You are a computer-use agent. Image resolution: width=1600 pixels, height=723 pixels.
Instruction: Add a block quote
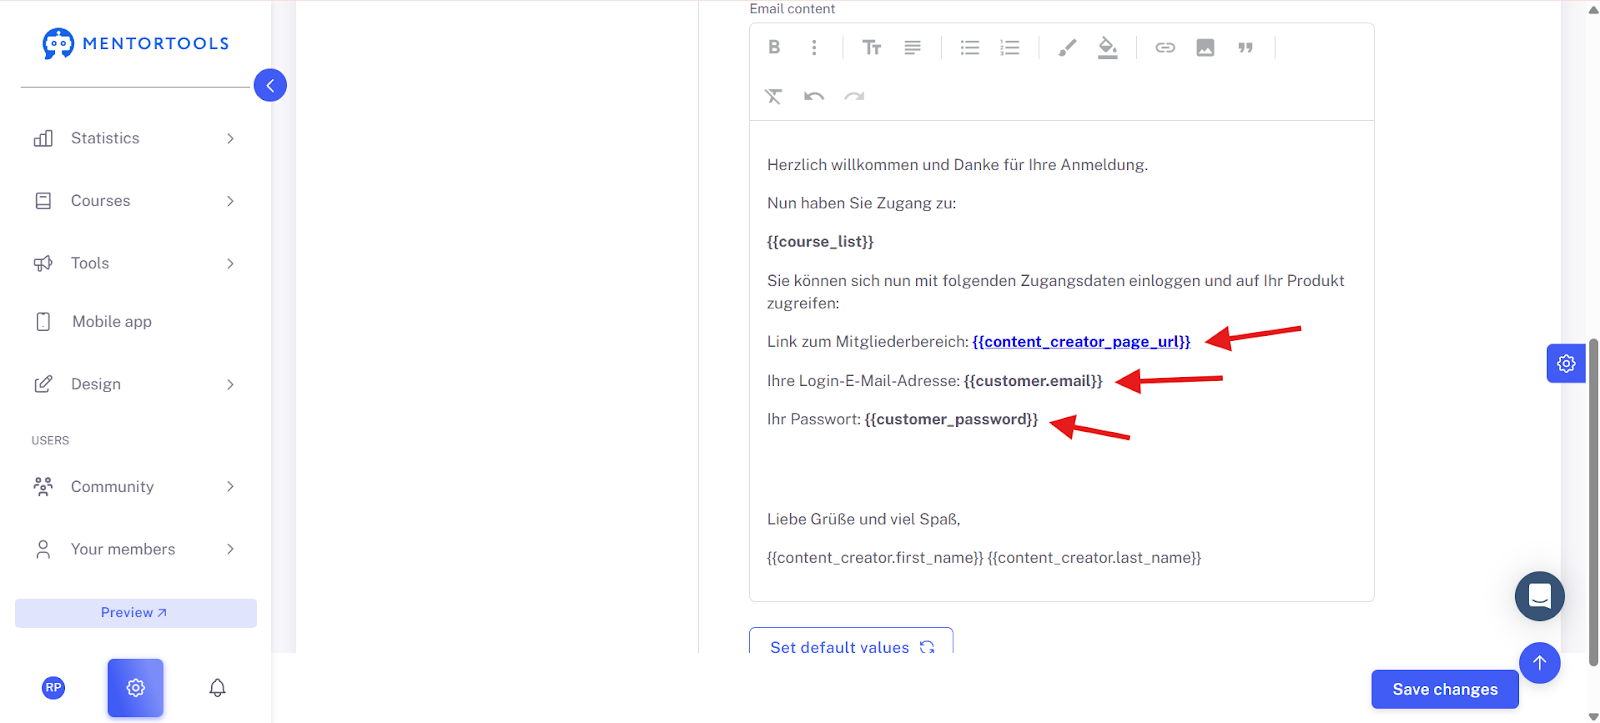point(1245,47)
